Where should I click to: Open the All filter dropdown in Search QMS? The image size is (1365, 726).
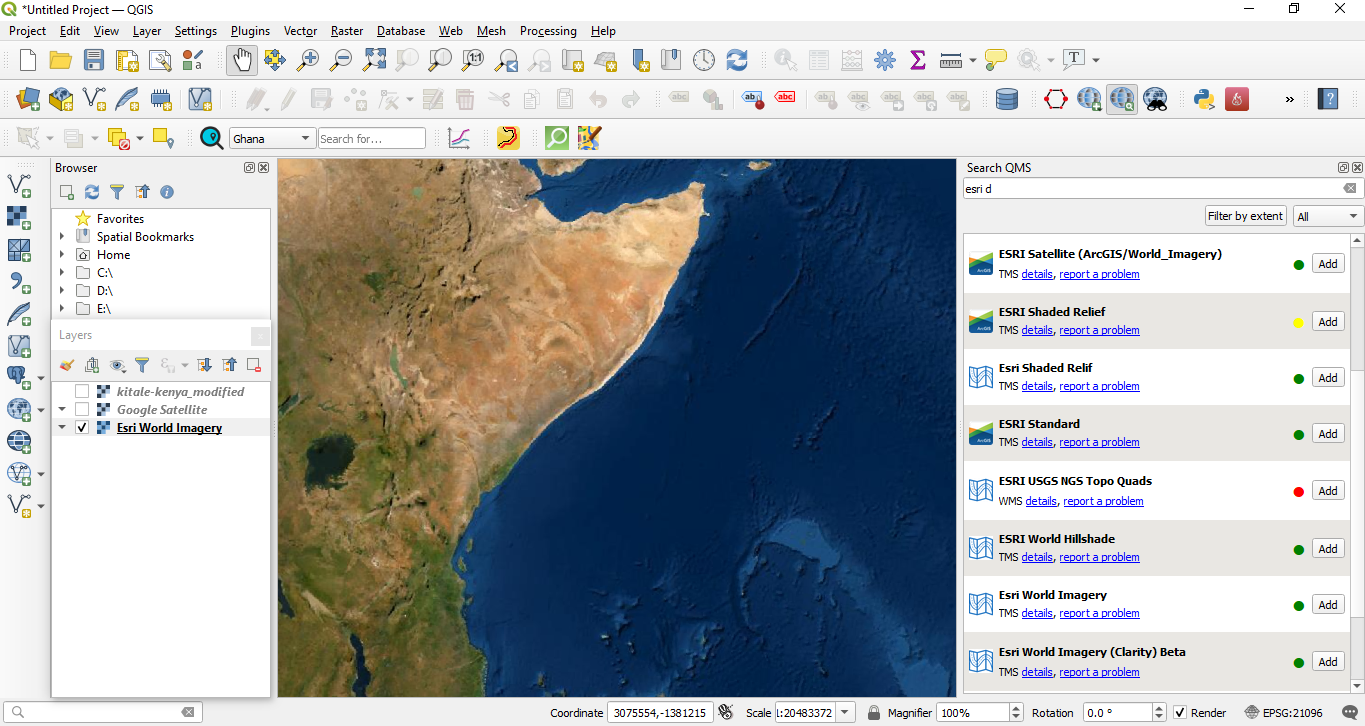(x=1328, y=216)
